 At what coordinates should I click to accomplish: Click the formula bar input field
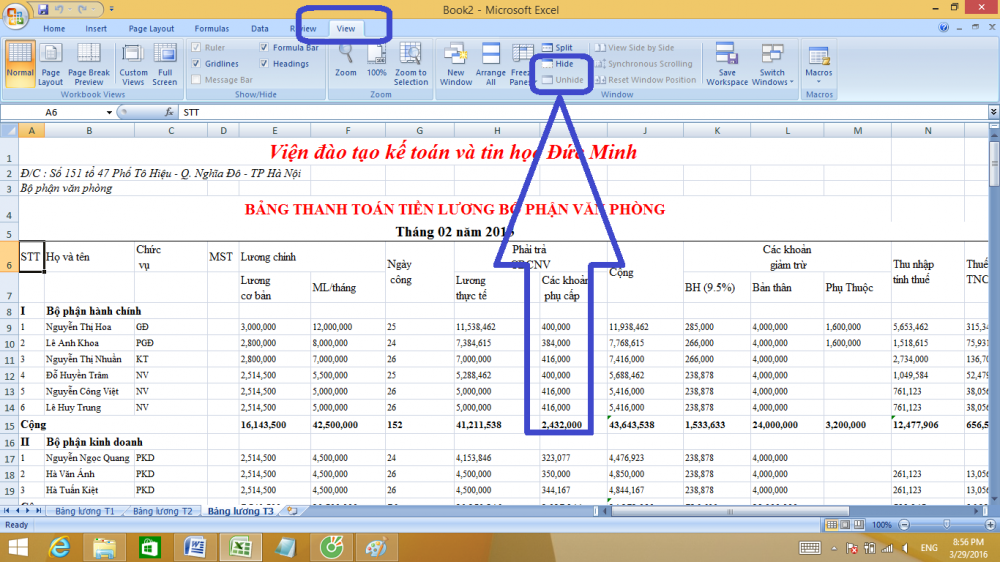click(582, 112)
